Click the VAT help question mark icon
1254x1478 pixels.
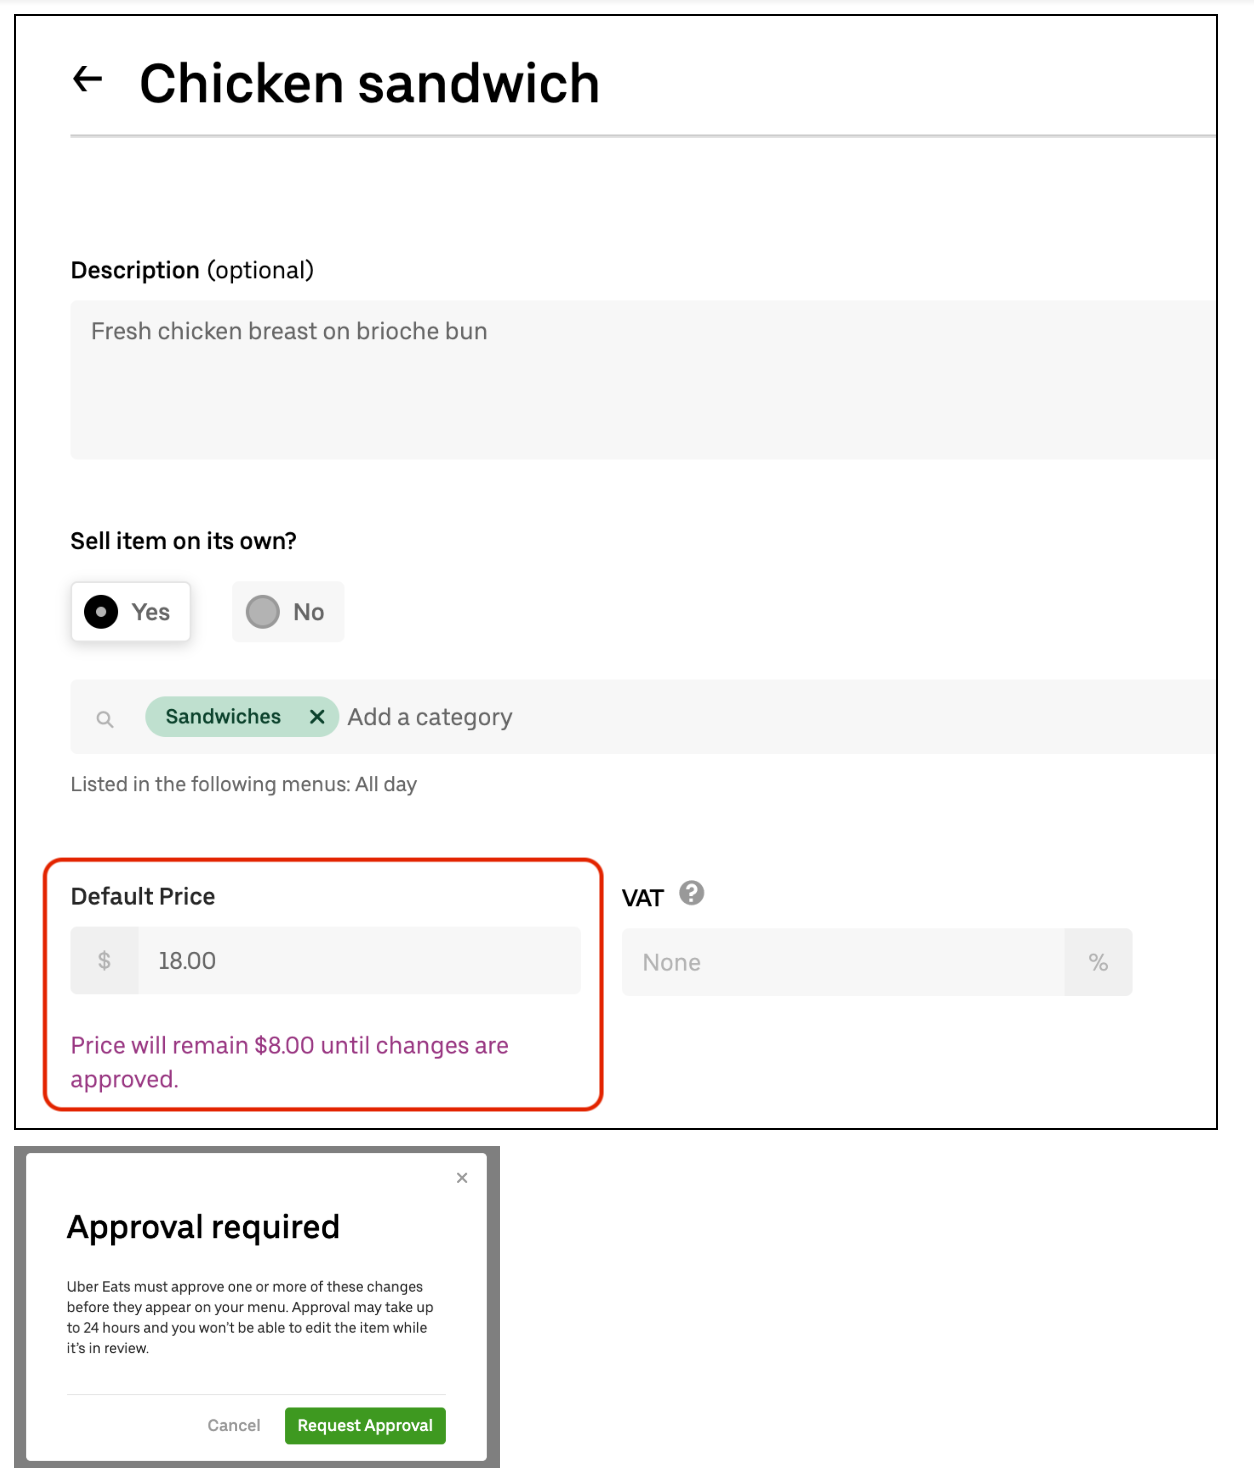(691, 893)
